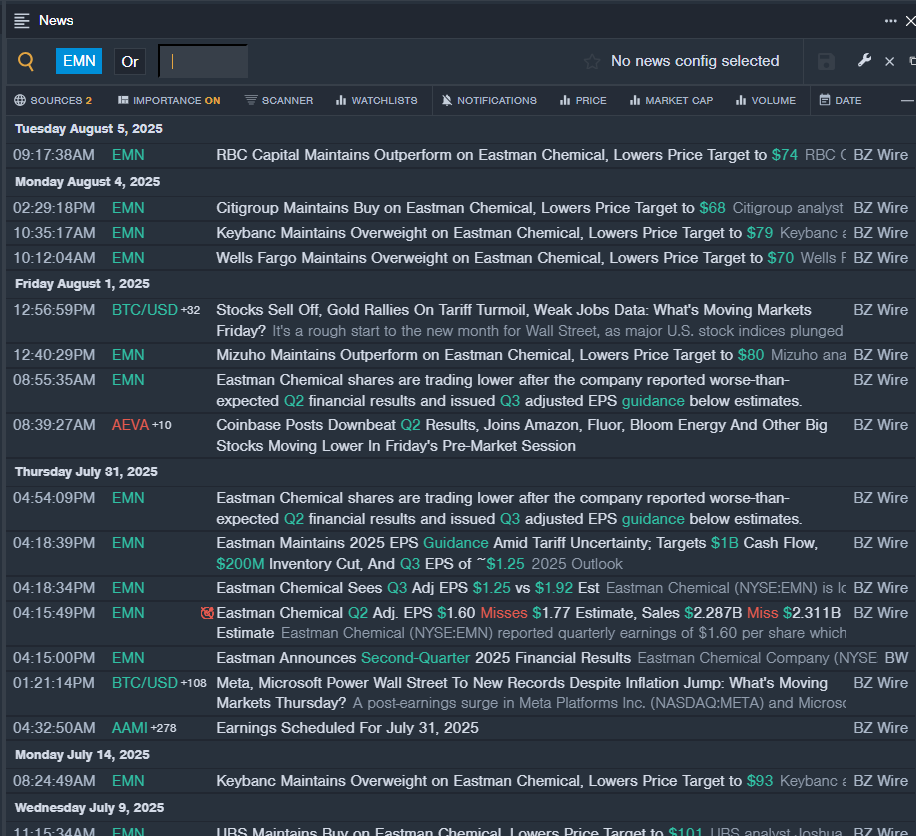Click the +32 related tickers badge
The image size is (916, 836).
click(x=190, y=310)
